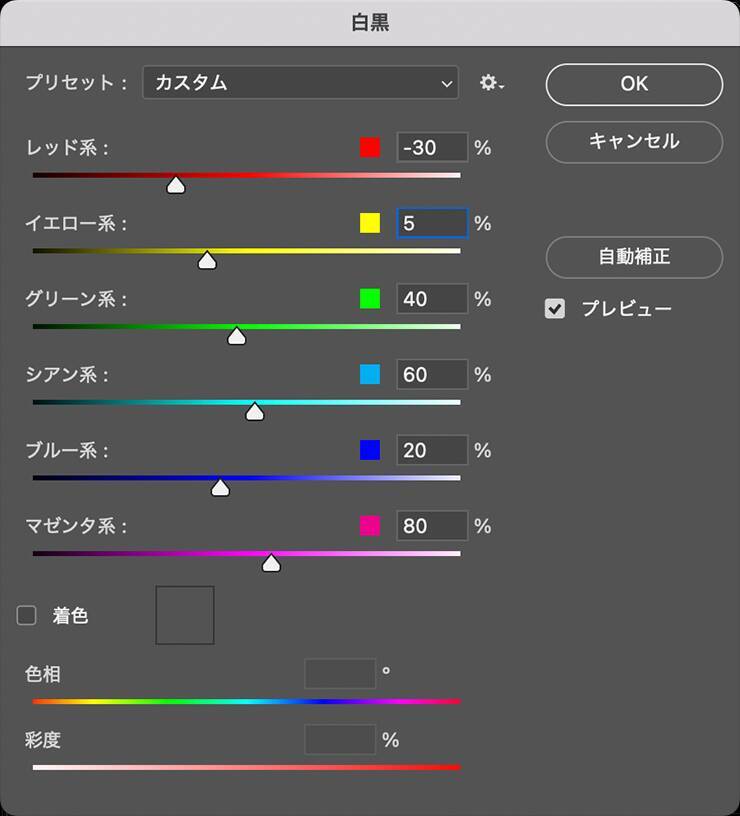Click the tint color box beside 着色

(x=185, y=615)
